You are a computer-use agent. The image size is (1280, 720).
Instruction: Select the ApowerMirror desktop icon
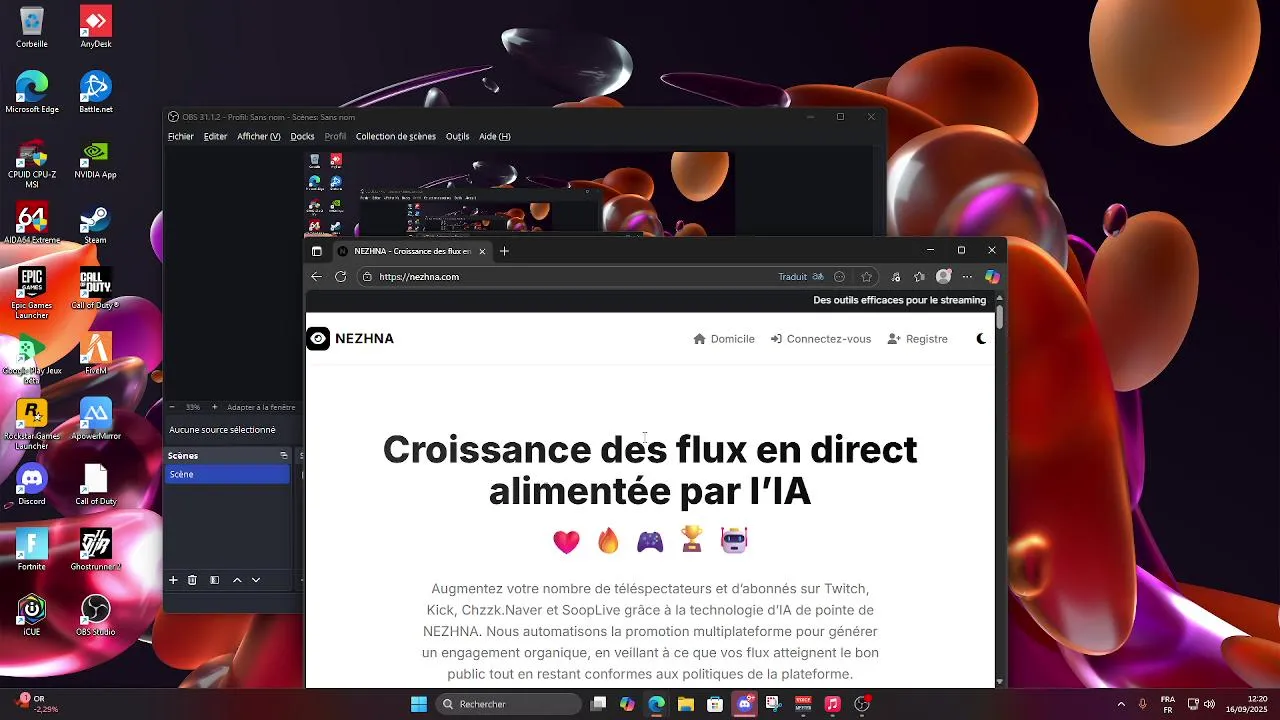point(95,419)
